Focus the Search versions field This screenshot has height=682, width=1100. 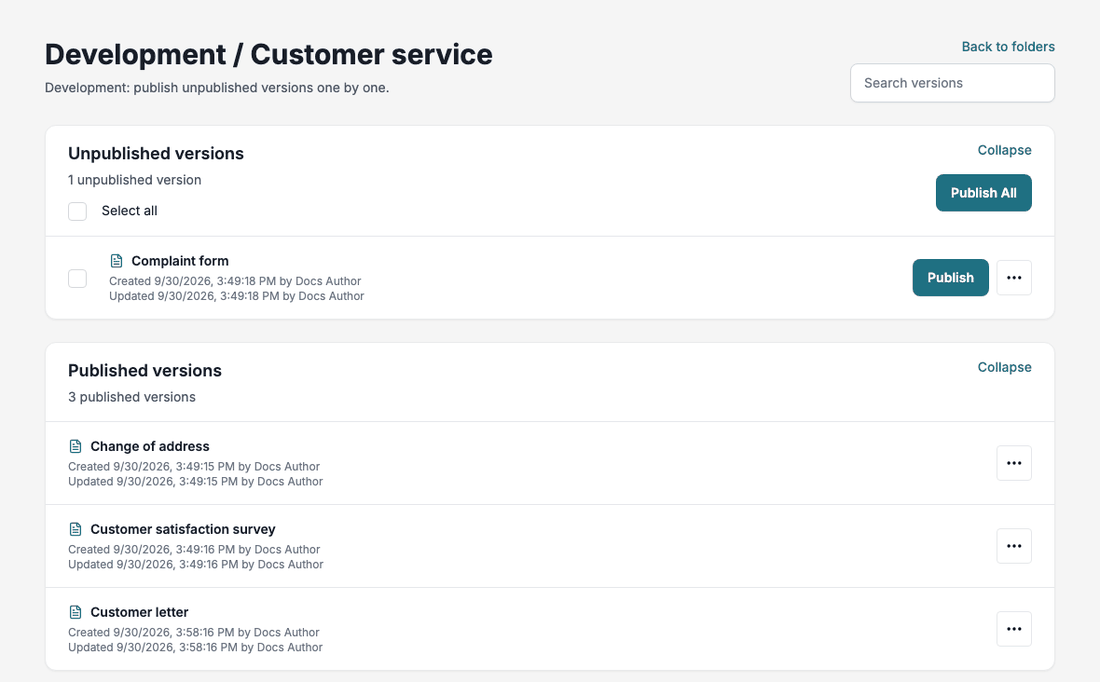[x=952, y=83]
